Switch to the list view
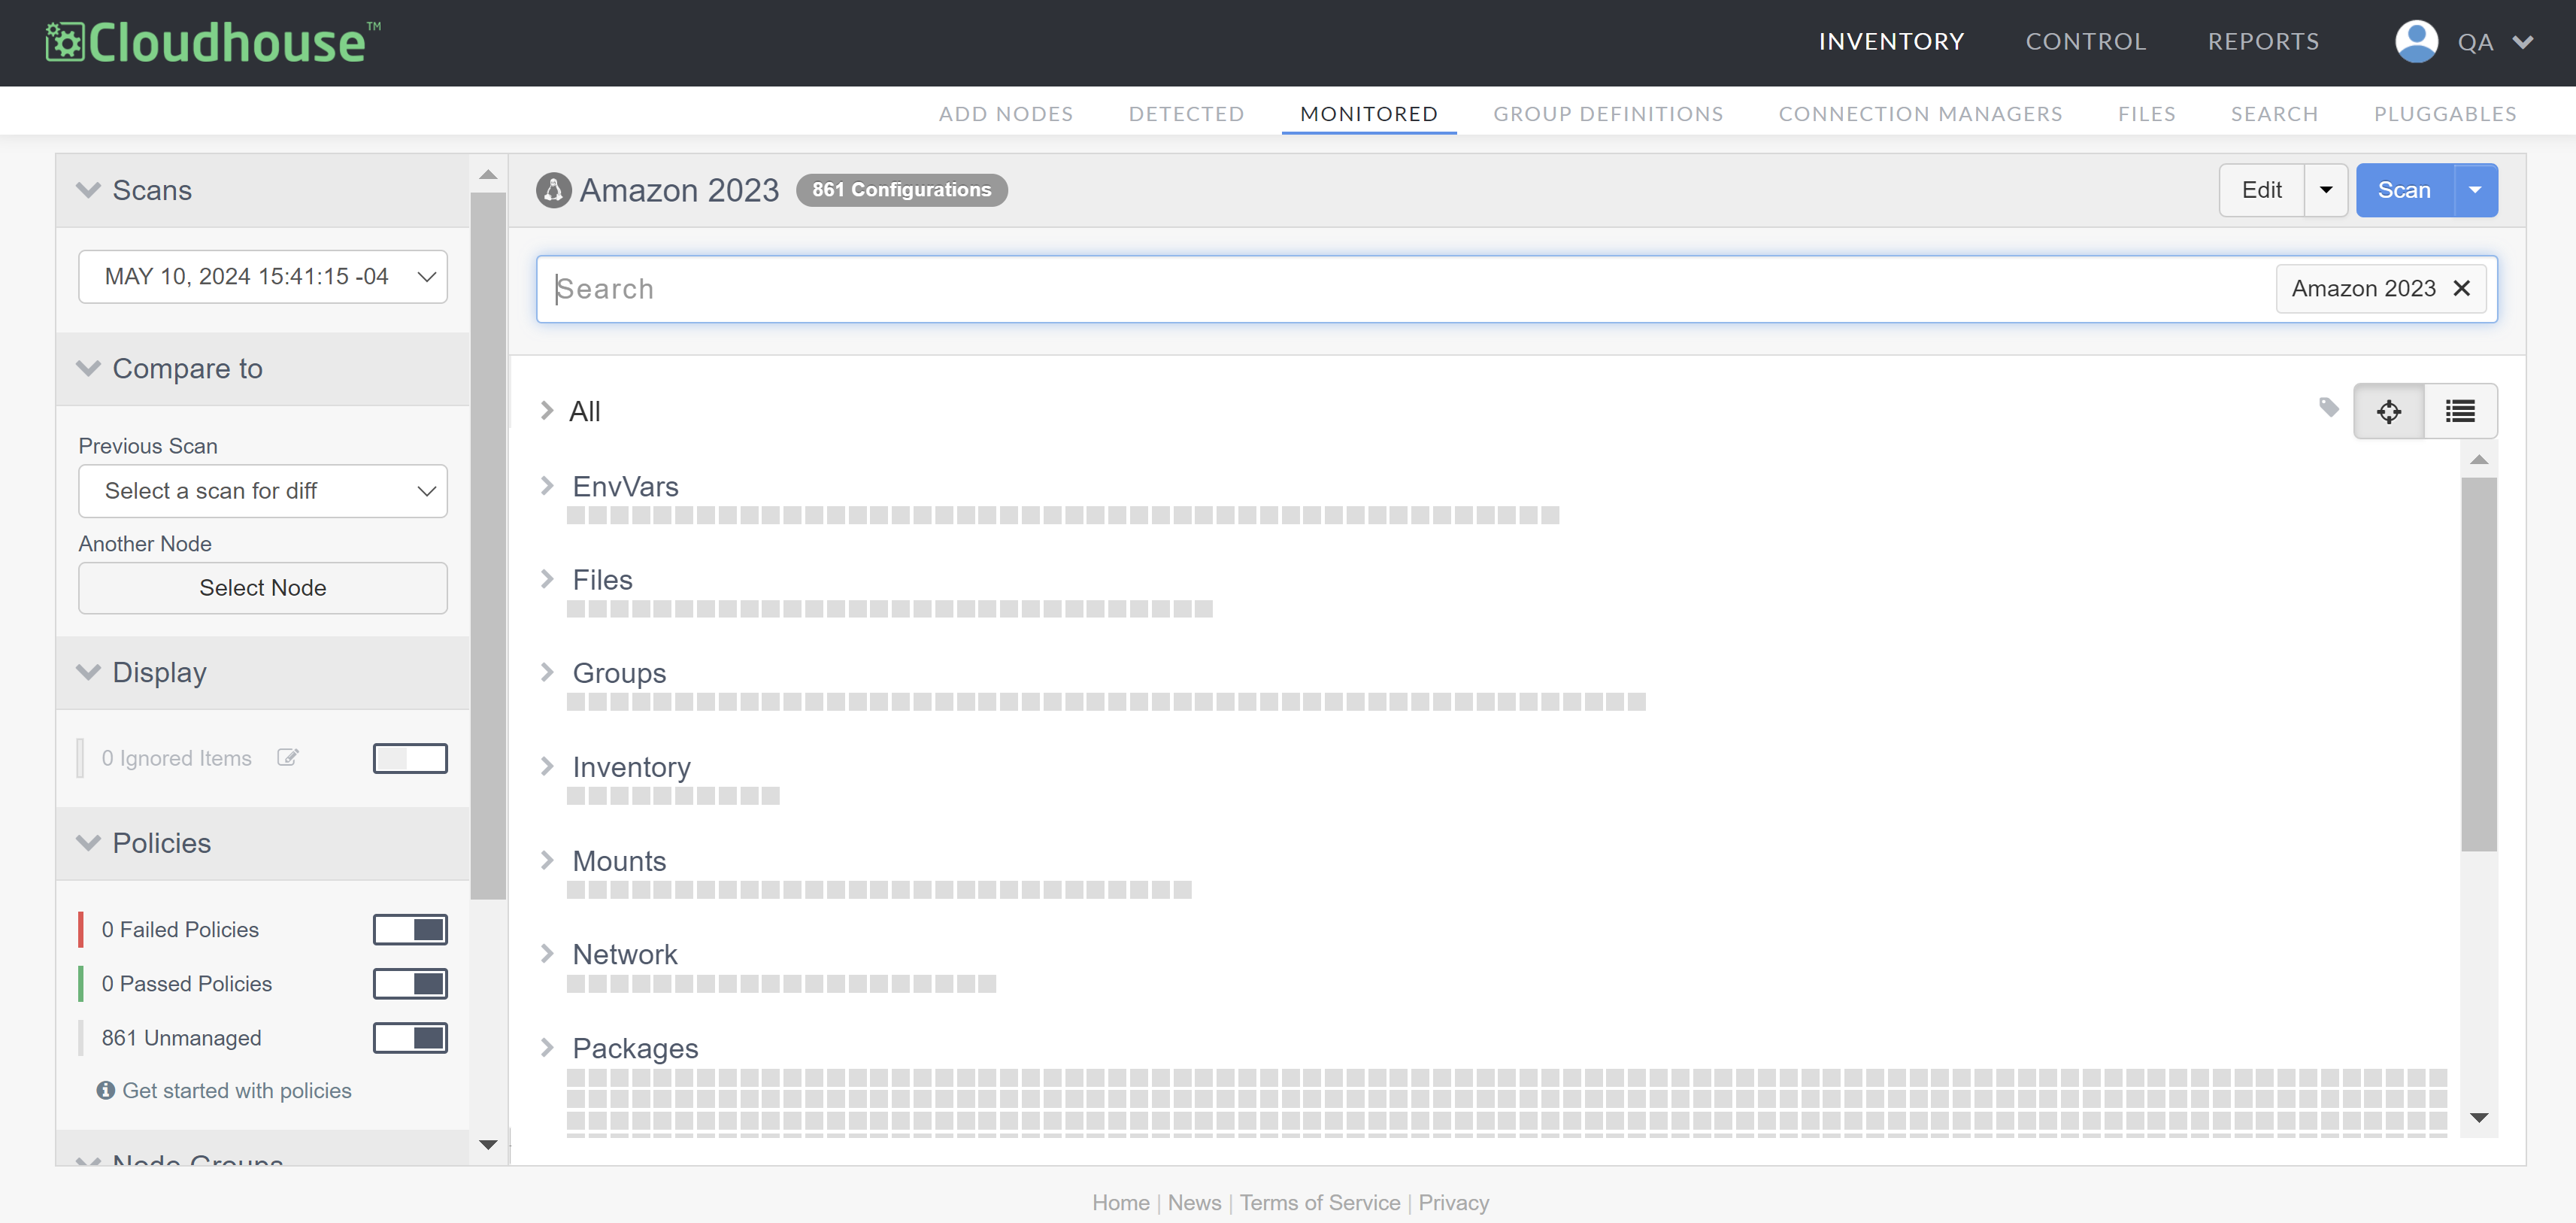 (x=2460, y=411)
